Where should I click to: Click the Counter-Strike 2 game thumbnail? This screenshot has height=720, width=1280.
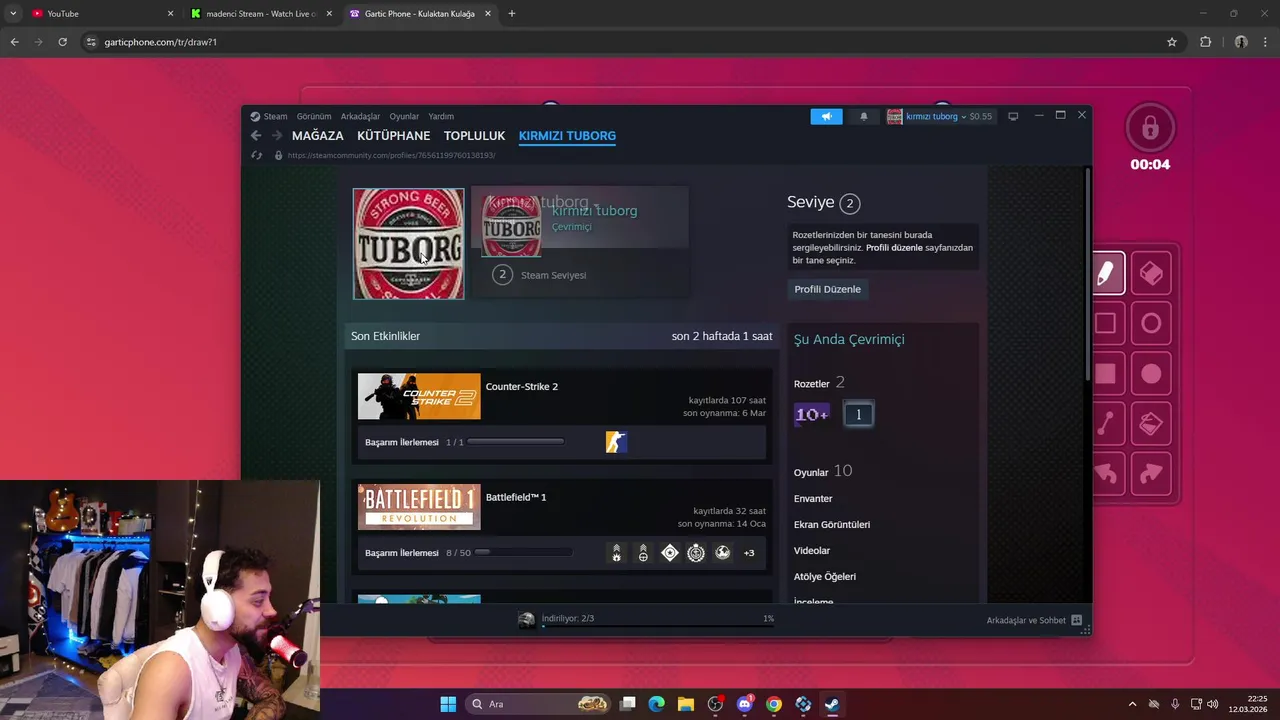coord(419,396)
